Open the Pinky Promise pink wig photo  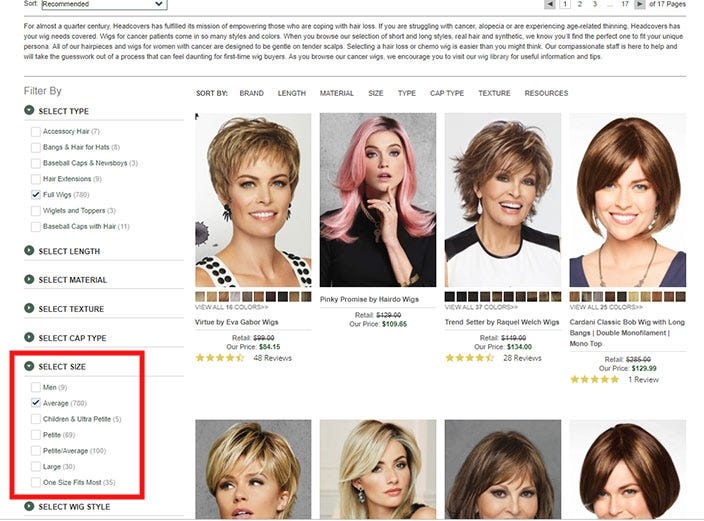pos(378,200)
